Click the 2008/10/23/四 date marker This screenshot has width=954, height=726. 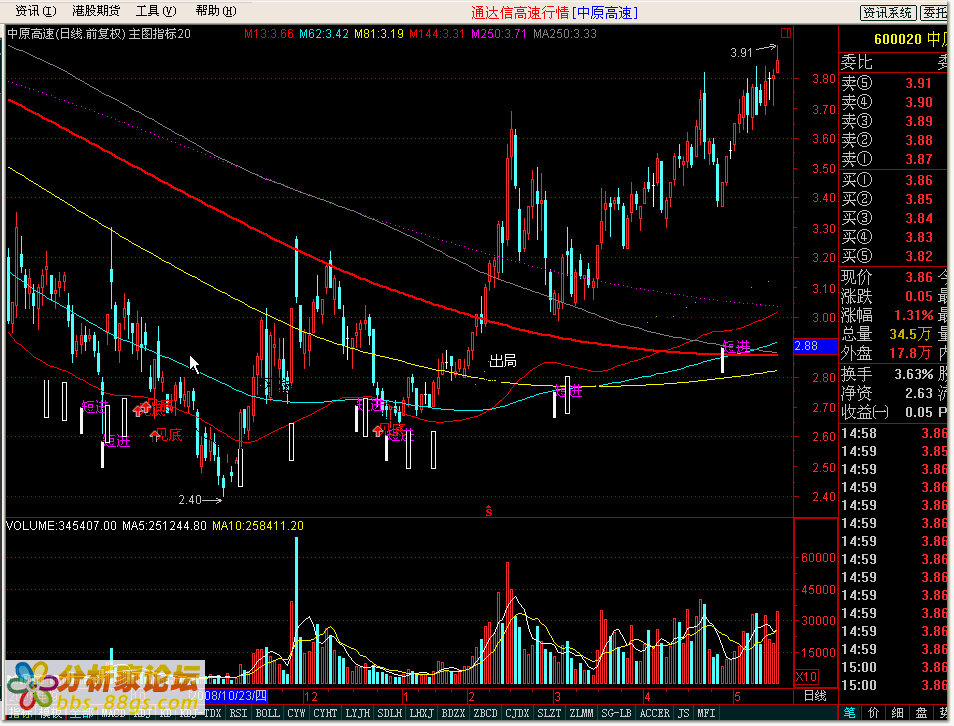pyautogui.click(x=230, y=696)
